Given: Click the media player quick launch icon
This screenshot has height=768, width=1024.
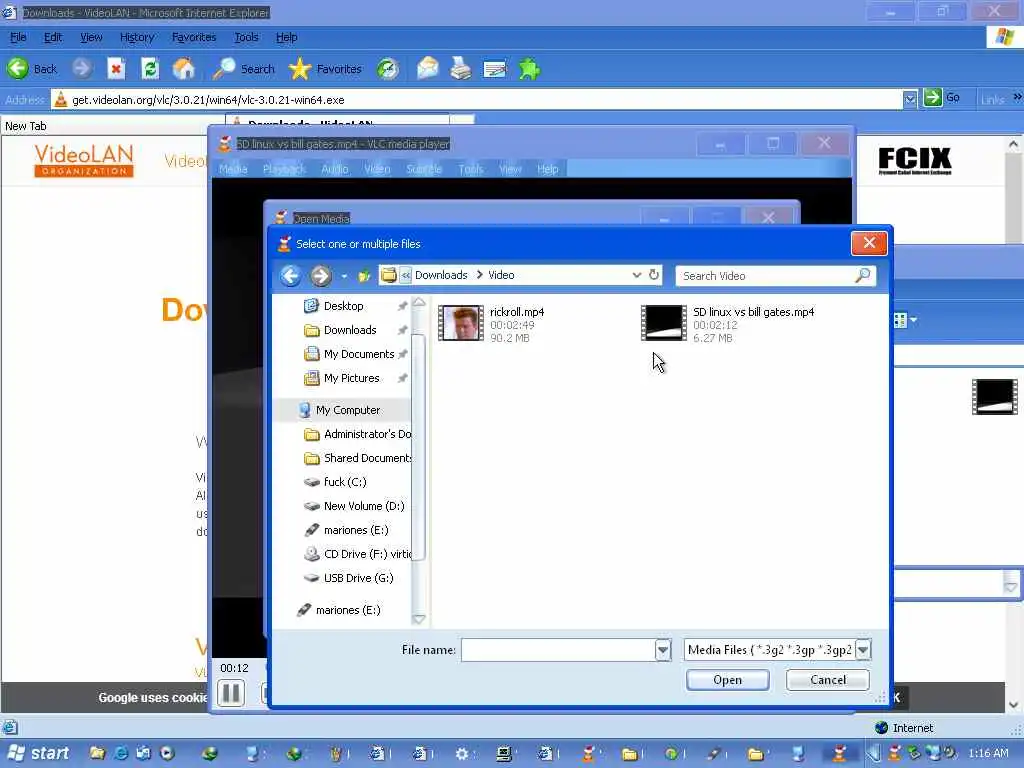Looking at the screenshot, I should click(x=167, y=753).
